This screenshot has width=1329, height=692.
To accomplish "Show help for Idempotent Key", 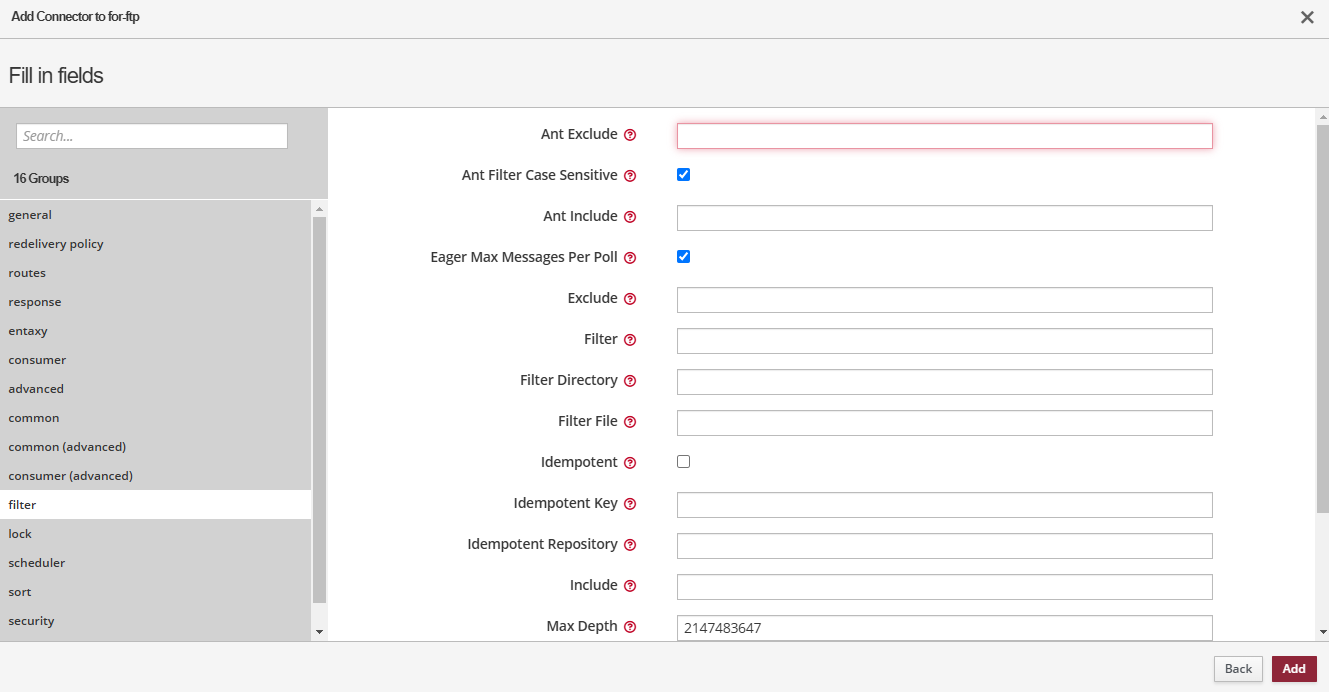I will (630, 504).
